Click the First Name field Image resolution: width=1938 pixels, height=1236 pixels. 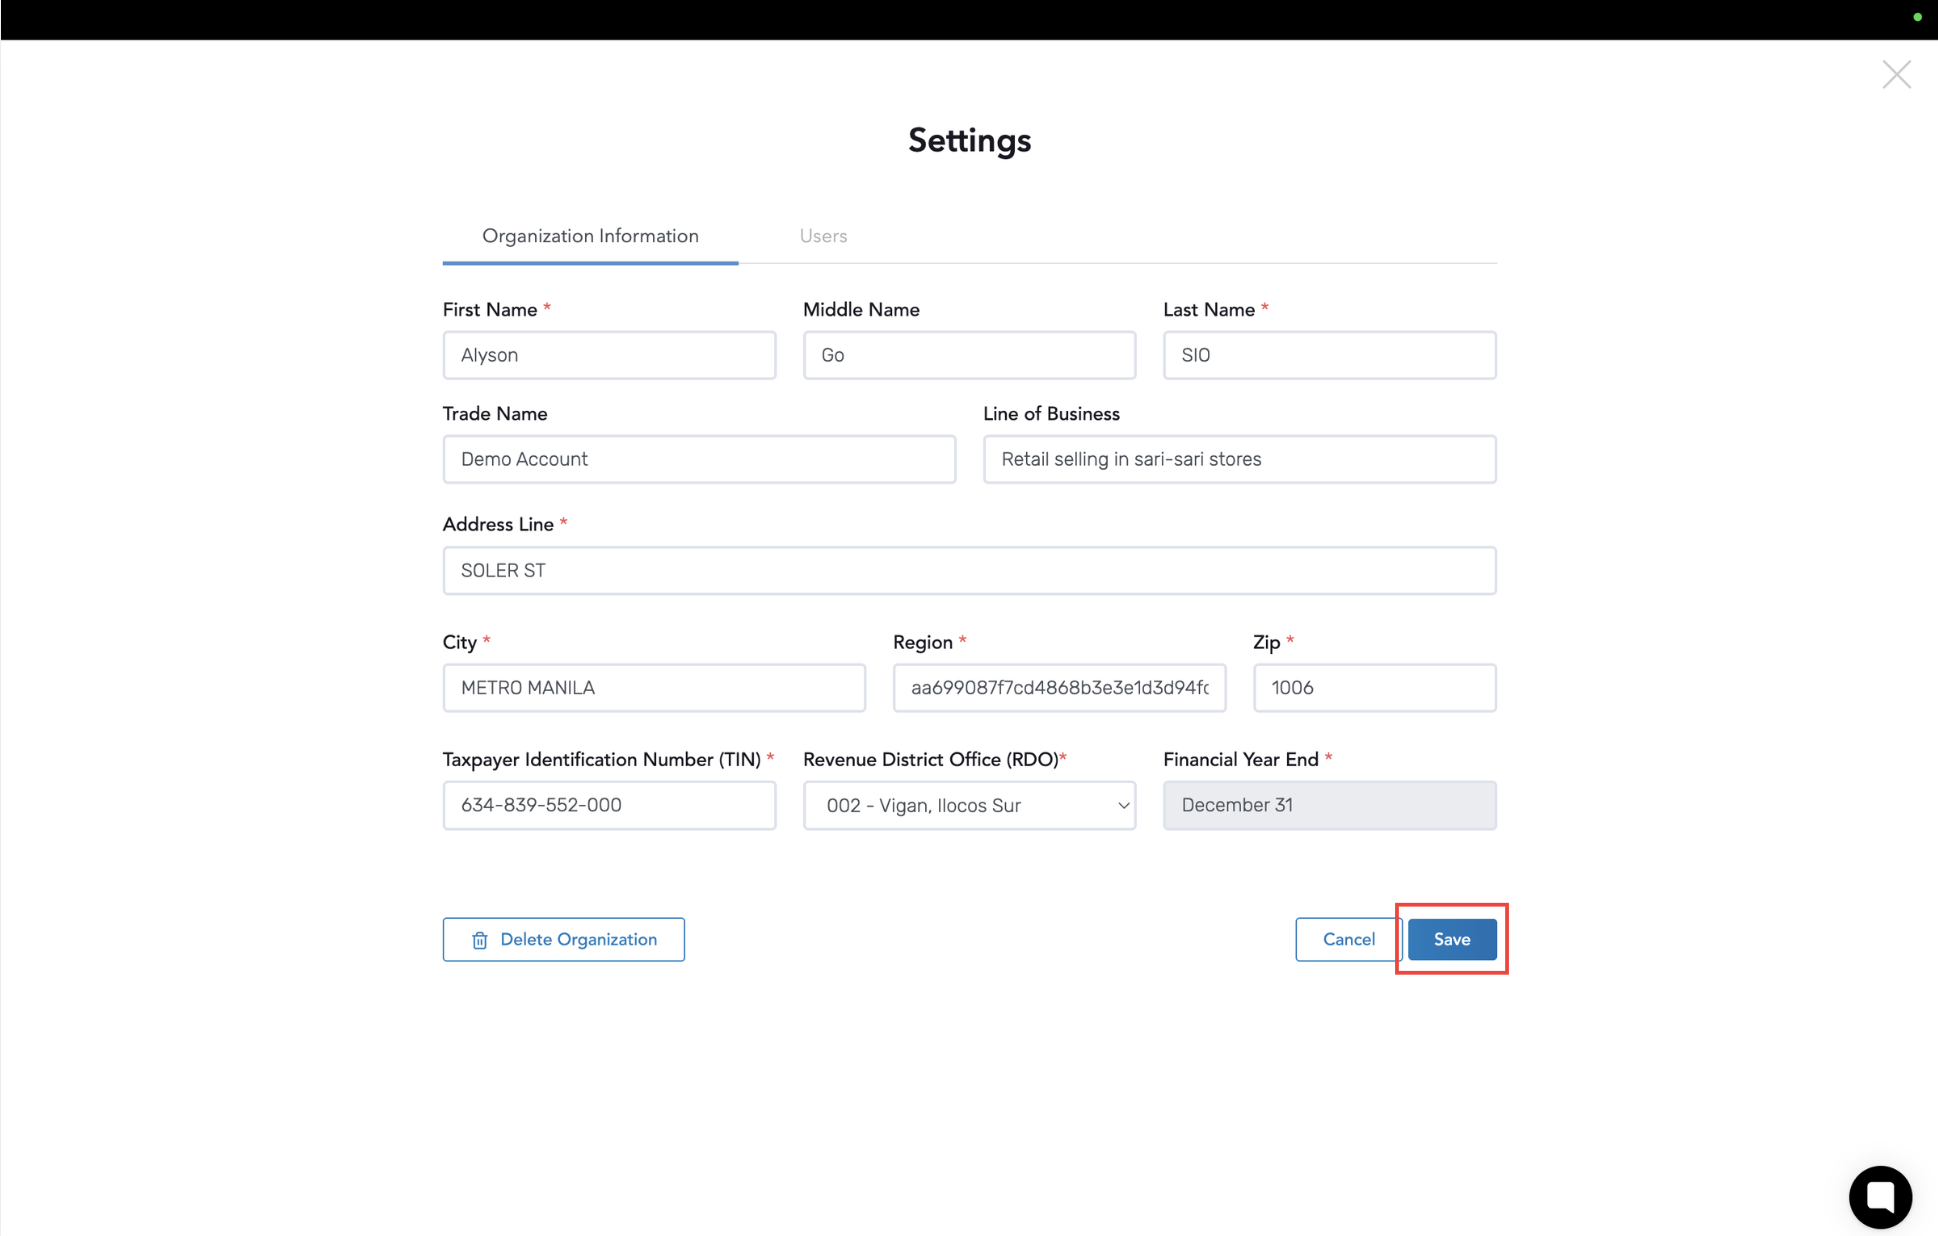coord(609,356)
